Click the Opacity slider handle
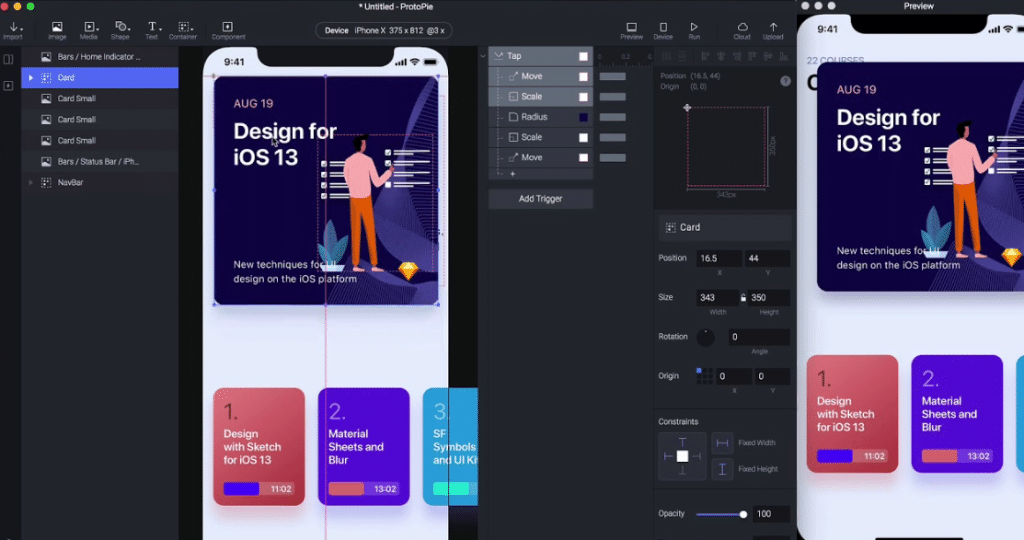The width and height of the screenshot is (1024, 540). point(743,515)
